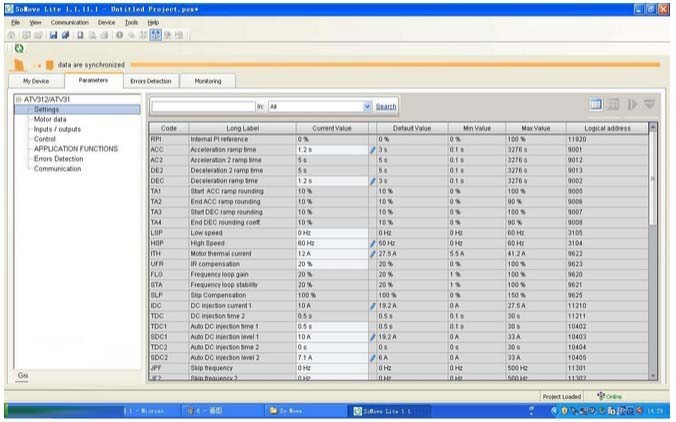Select Inputs / outputs in the tree
The image size is (676, 422).
57,129
